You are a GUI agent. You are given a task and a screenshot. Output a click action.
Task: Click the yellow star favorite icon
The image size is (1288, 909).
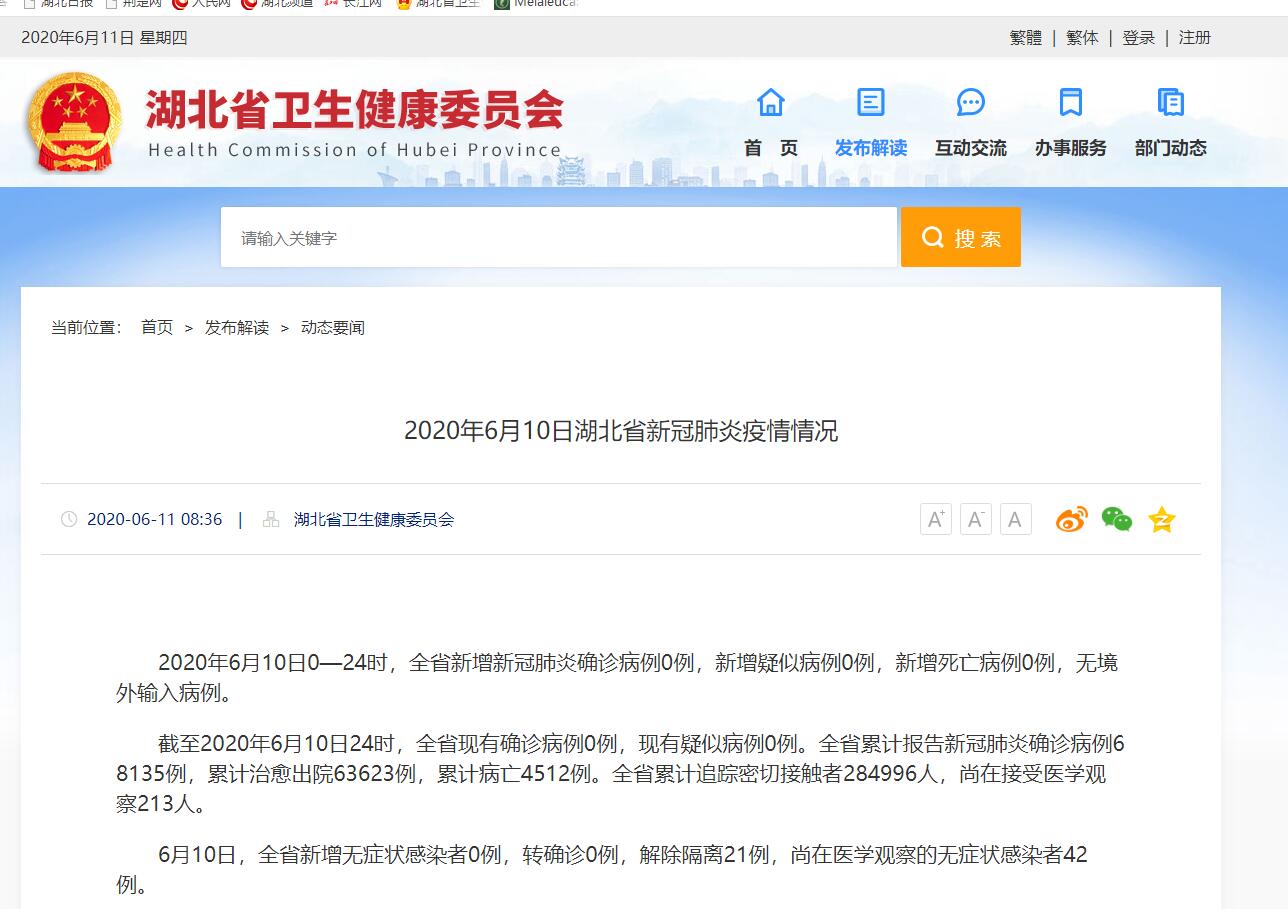click(x=1161, y=519)
